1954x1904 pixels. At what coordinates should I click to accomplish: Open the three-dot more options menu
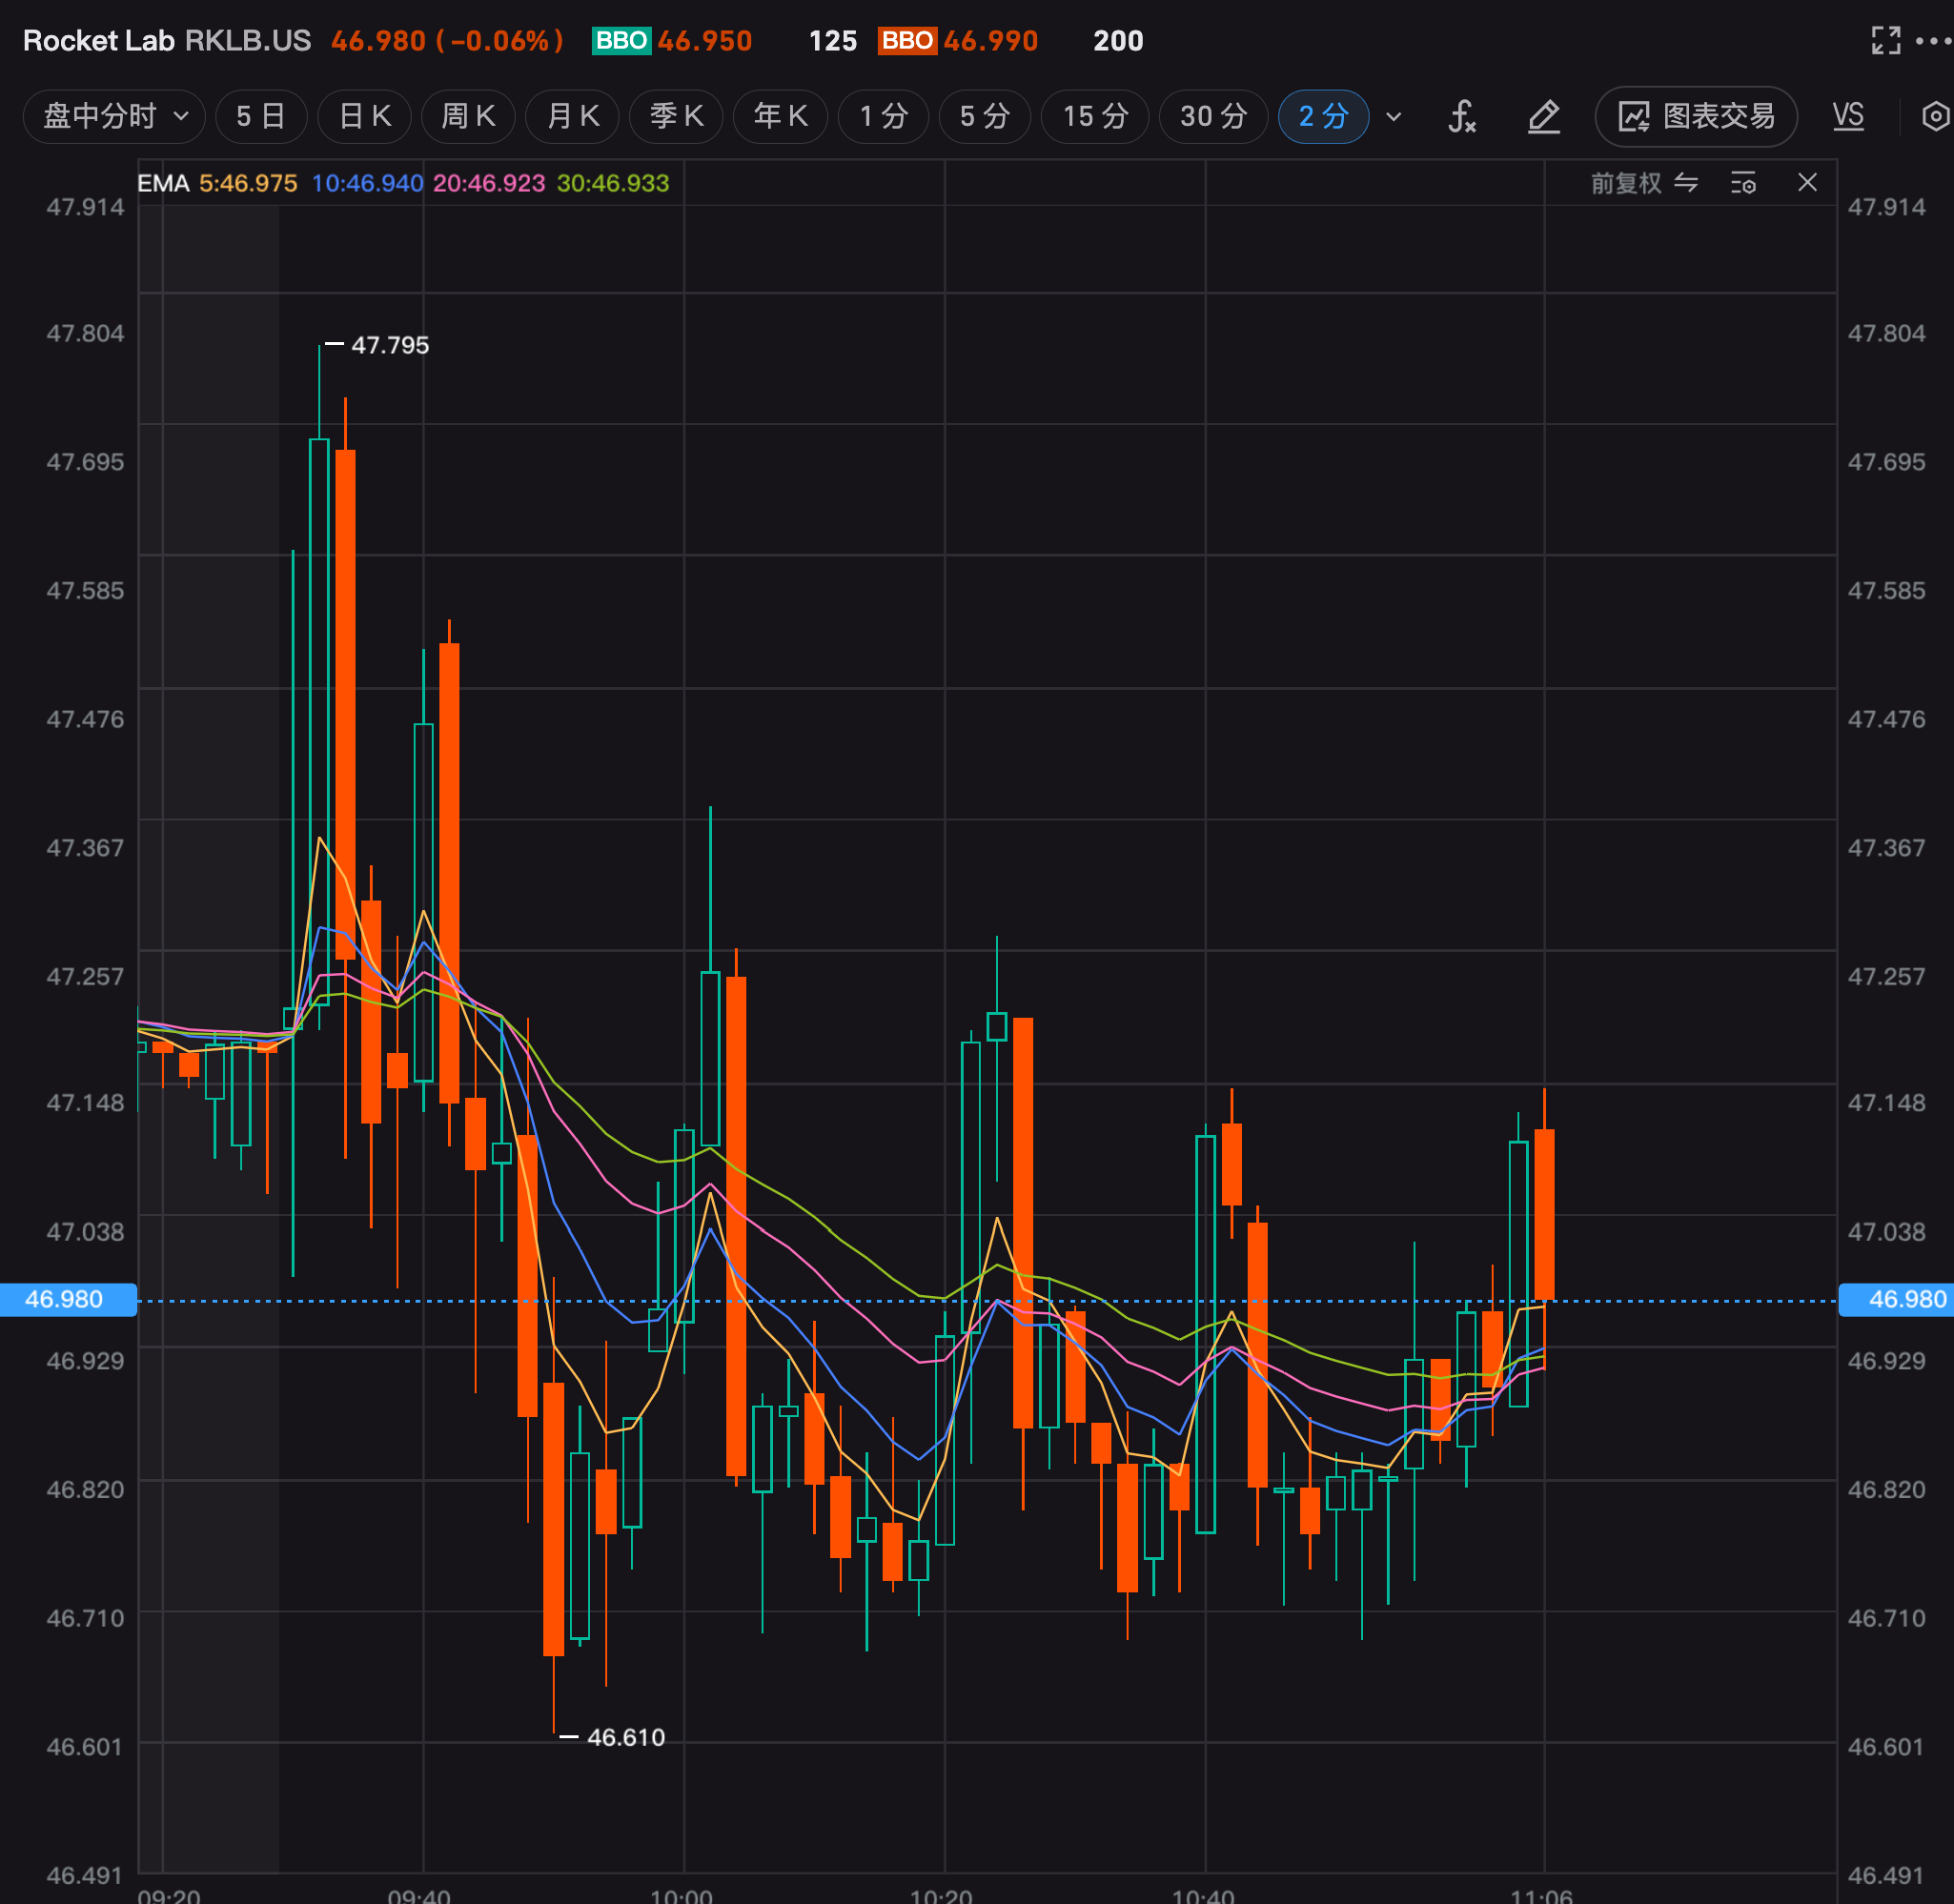(x=1933, y=40)
